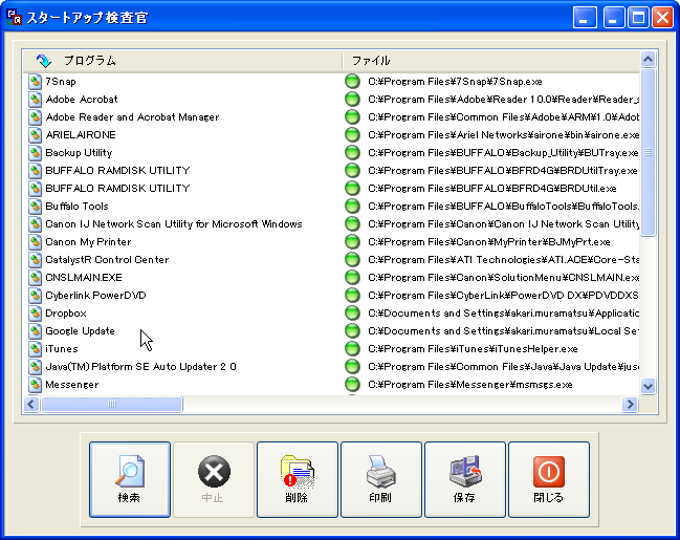Click the 閉じる (Close) button
This screenshot has height=540, width=680.
(549, 479)
